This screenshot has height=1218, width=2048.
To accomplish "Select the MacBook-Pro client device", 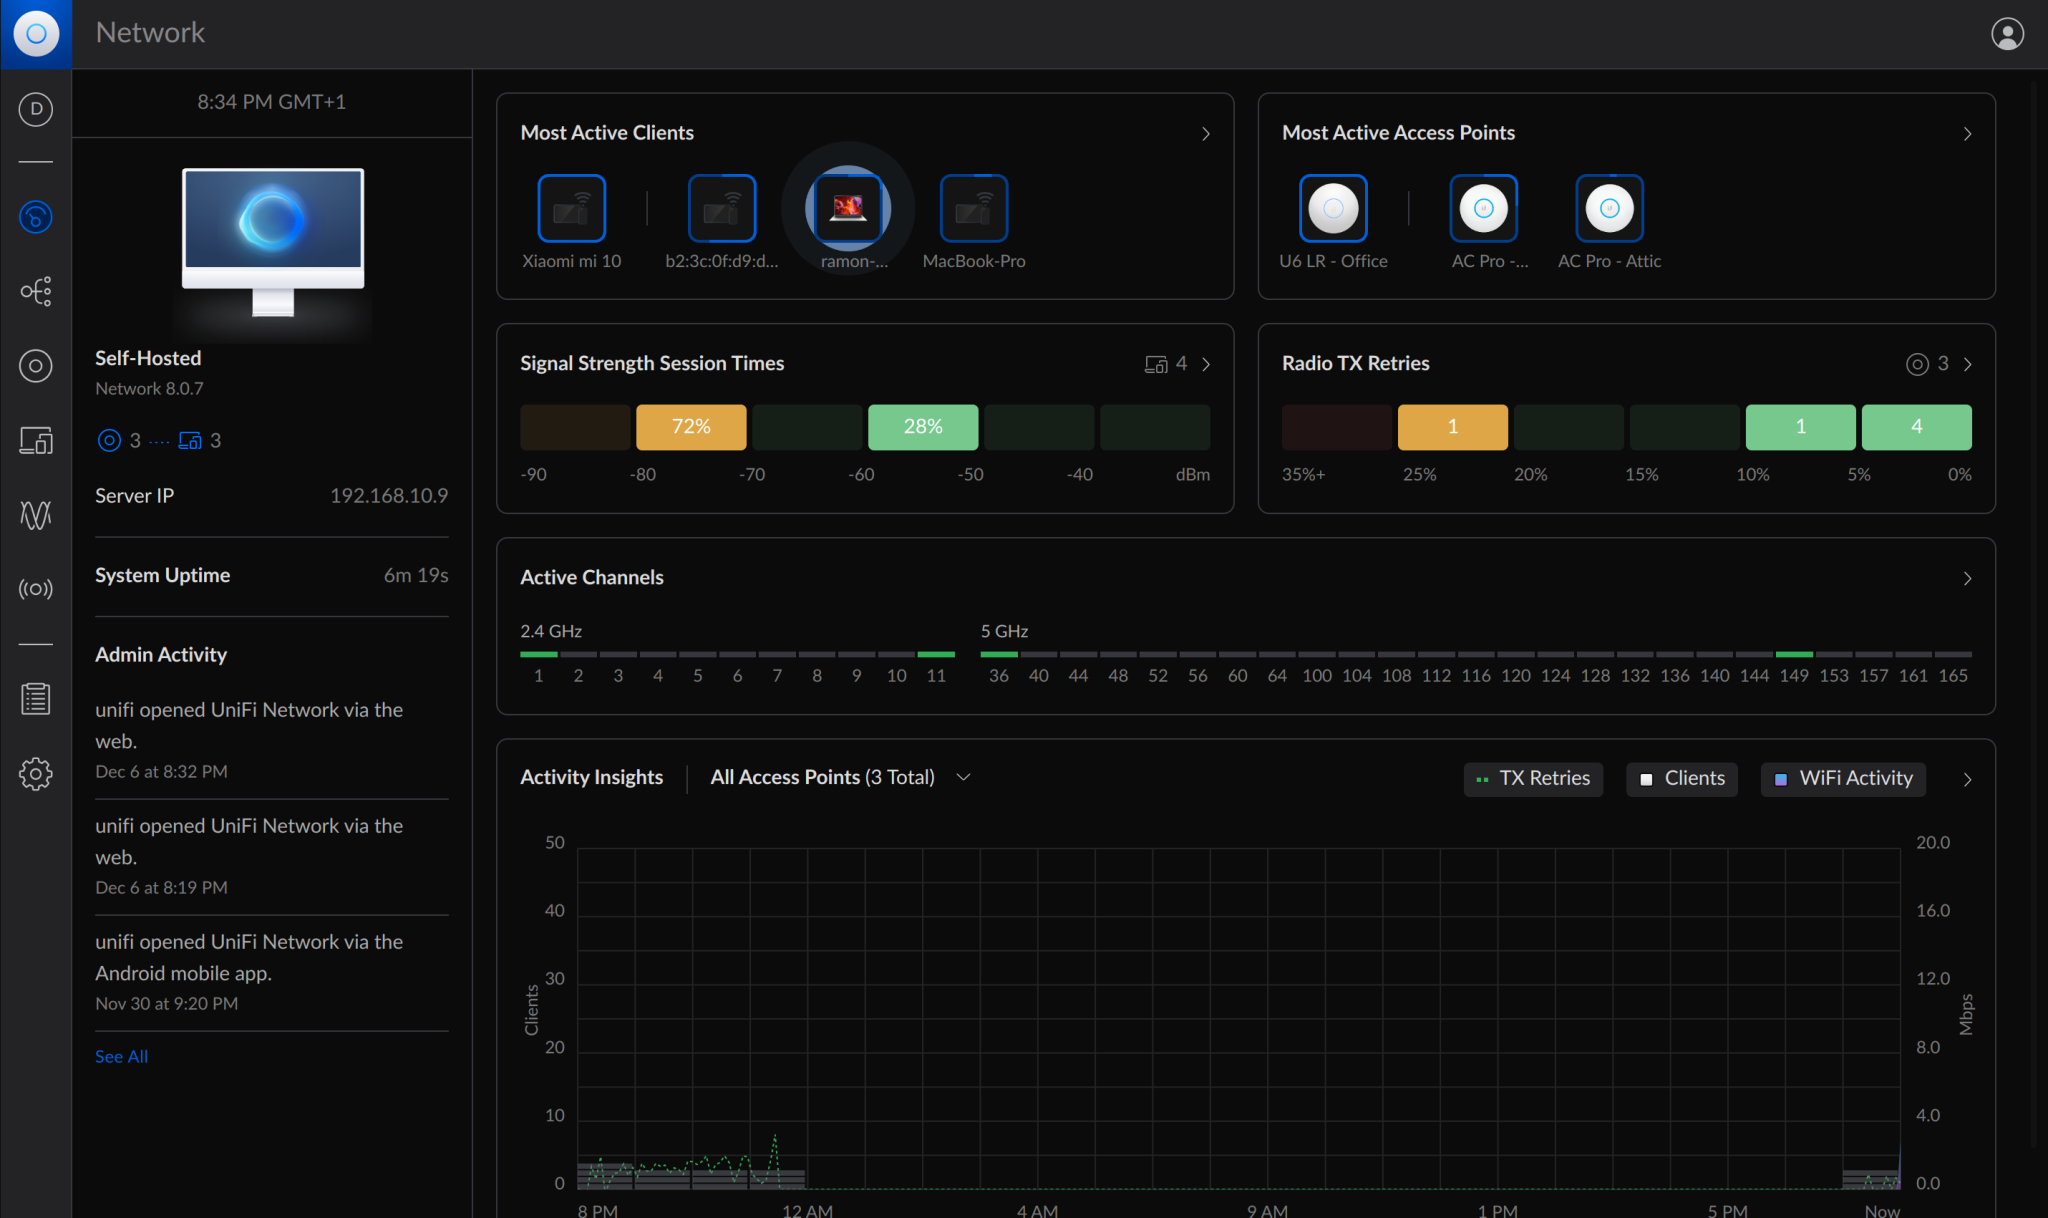I will coord(973,209).
